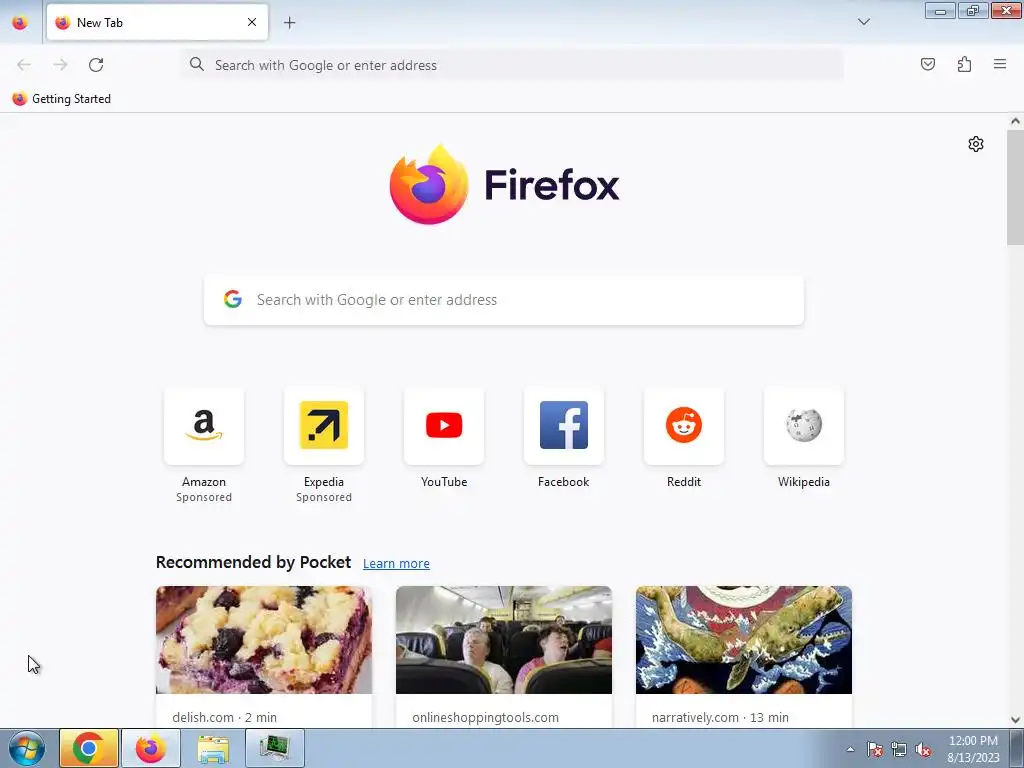The width and height of the screenshot is (1024, 768).
Task: Show hidden system tray icons
Action: point(850,749)
